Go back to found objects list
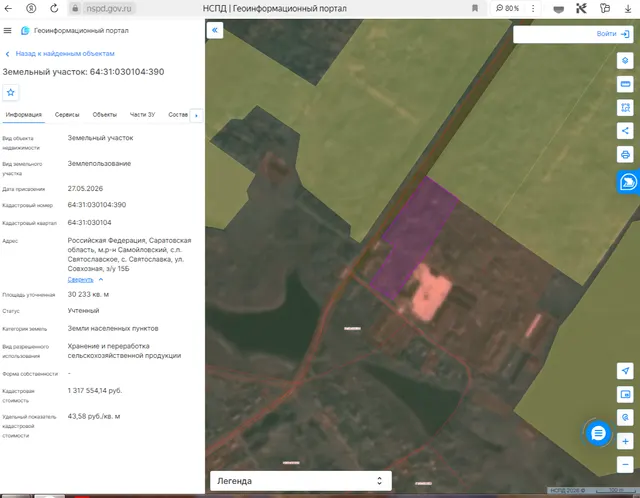This screenshot has height=498, width=640. [x=65, y=53]
